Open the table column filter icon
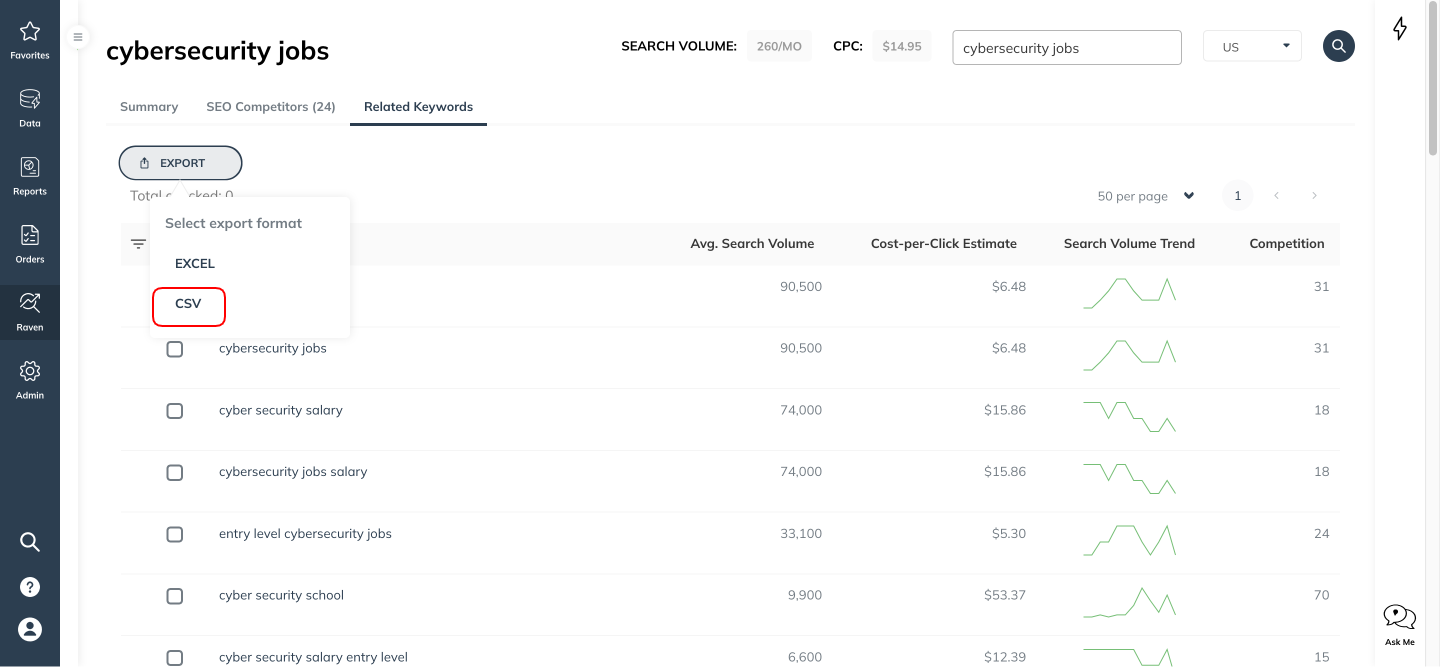This screenshot has width=1440, height=667. 139,244
